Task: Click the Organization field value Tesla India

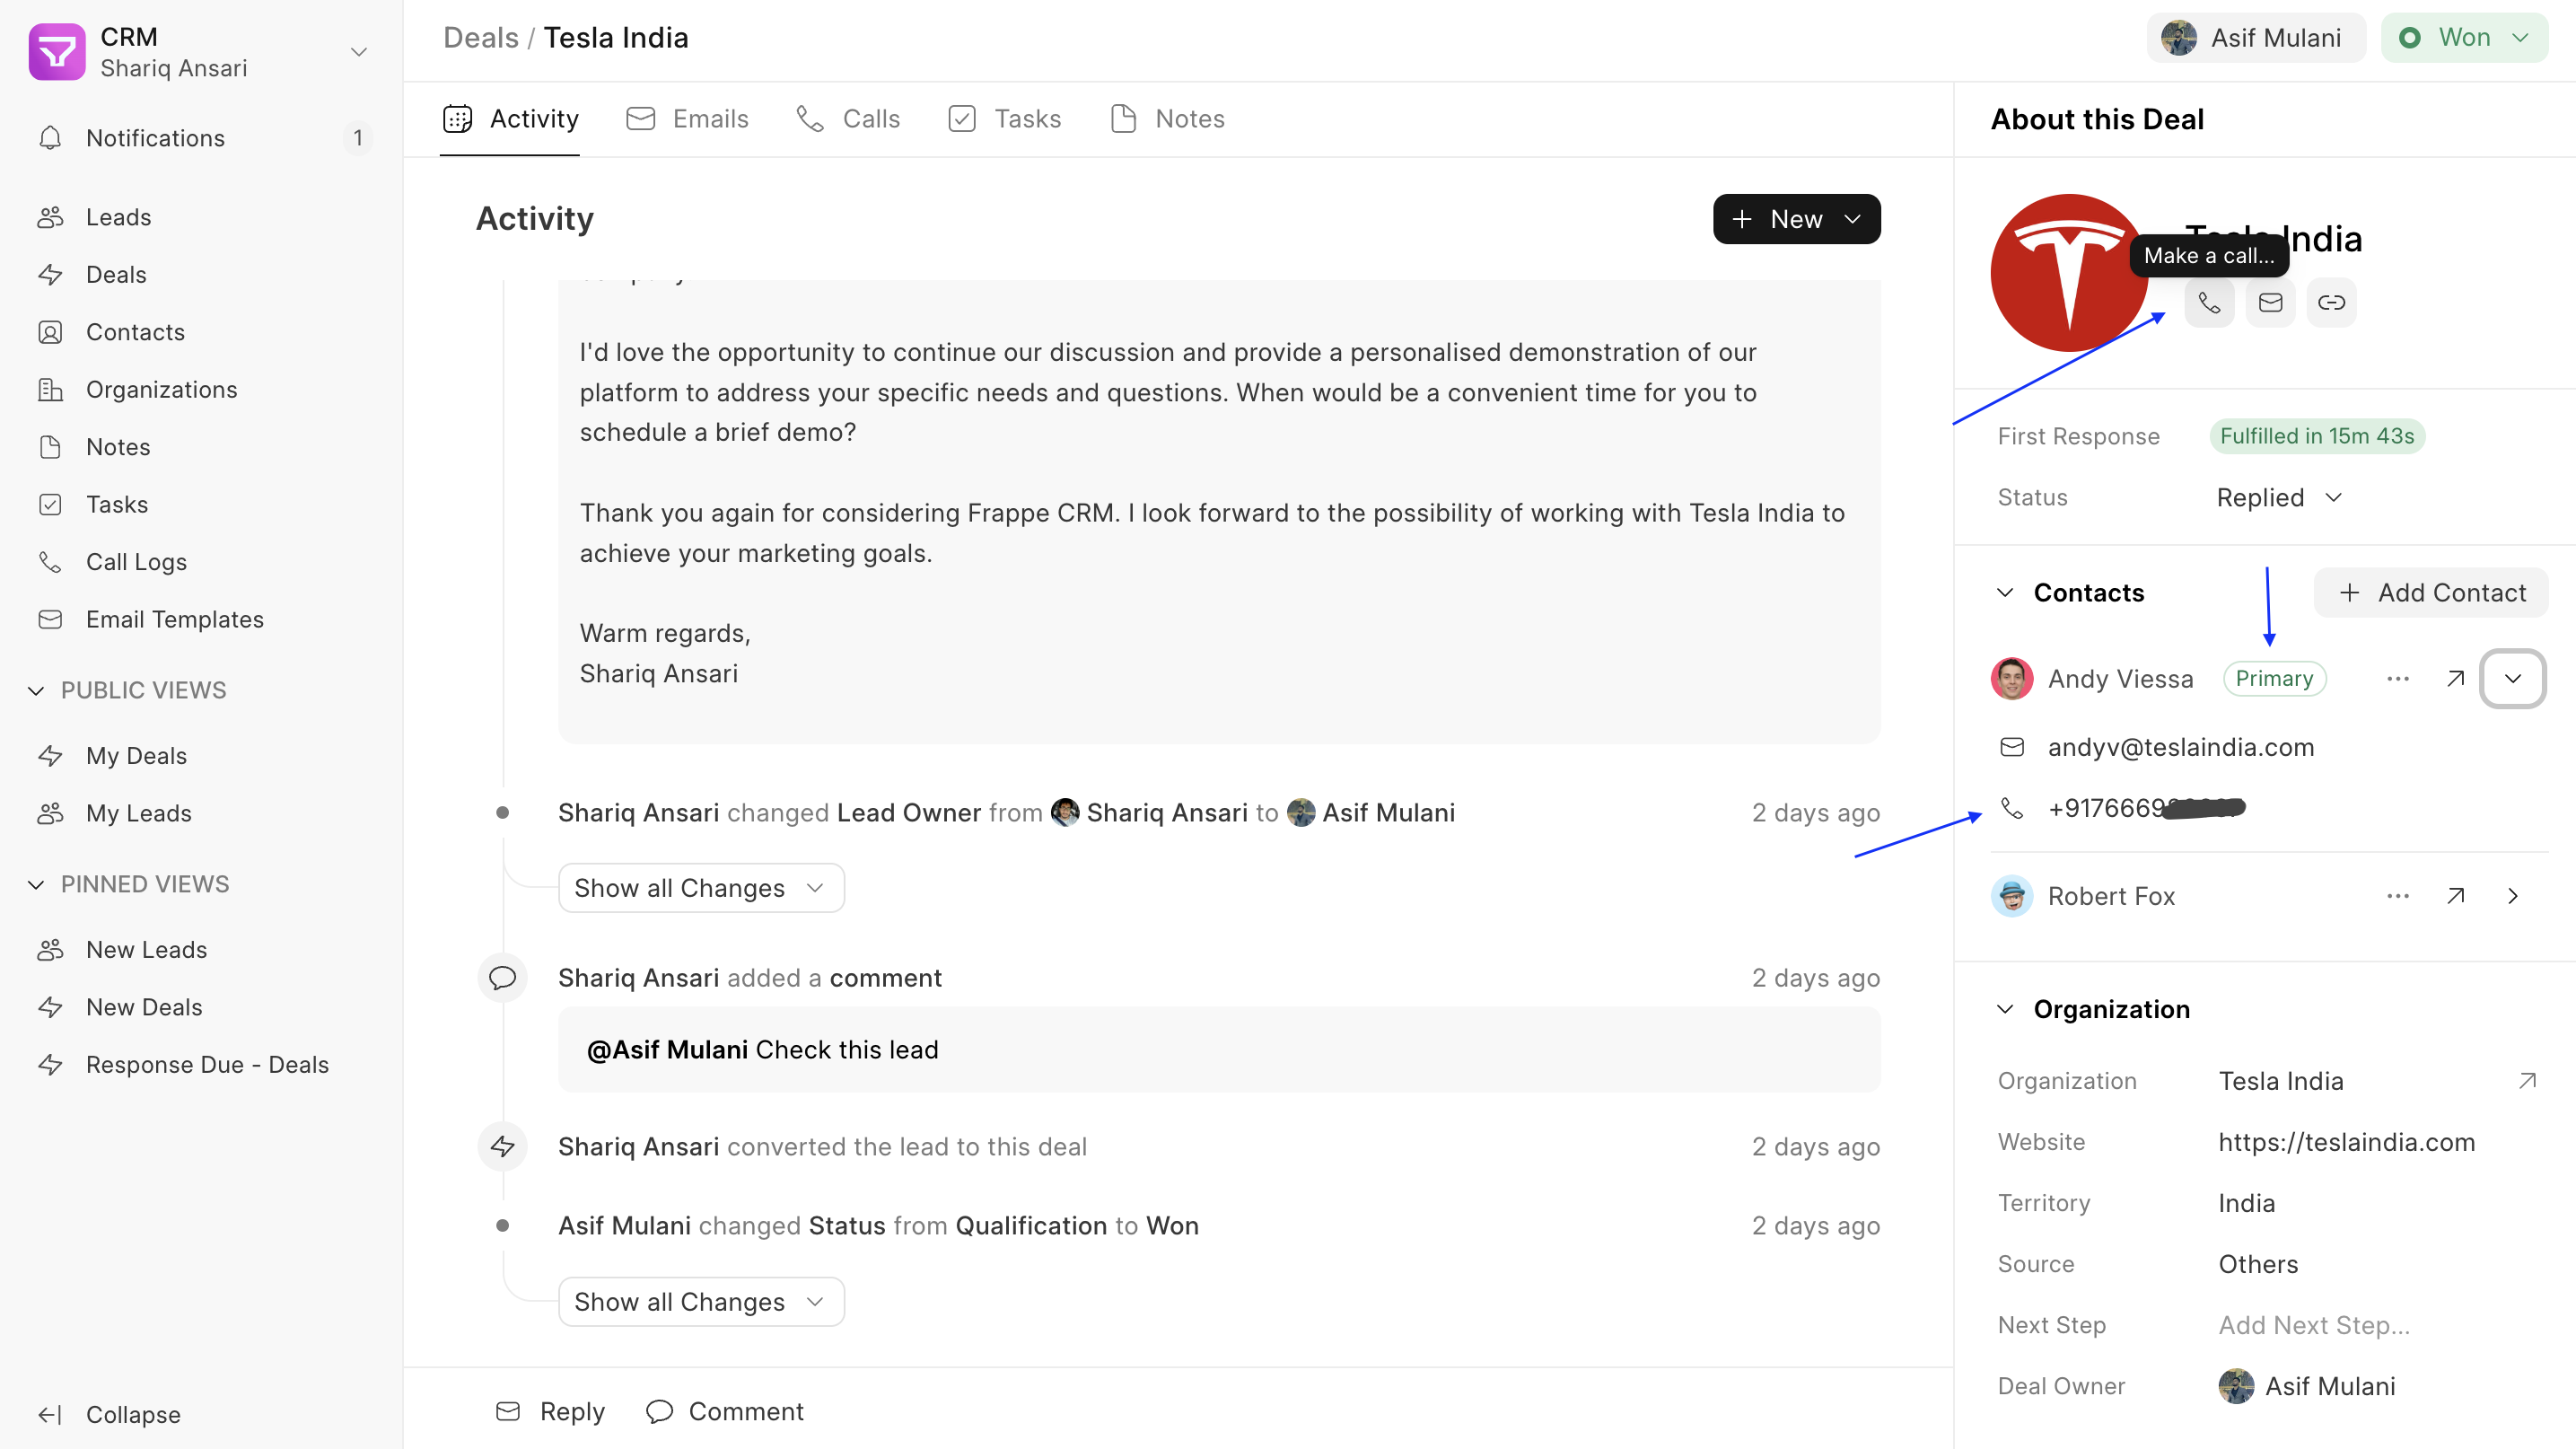Action: click(2280, 1080)
